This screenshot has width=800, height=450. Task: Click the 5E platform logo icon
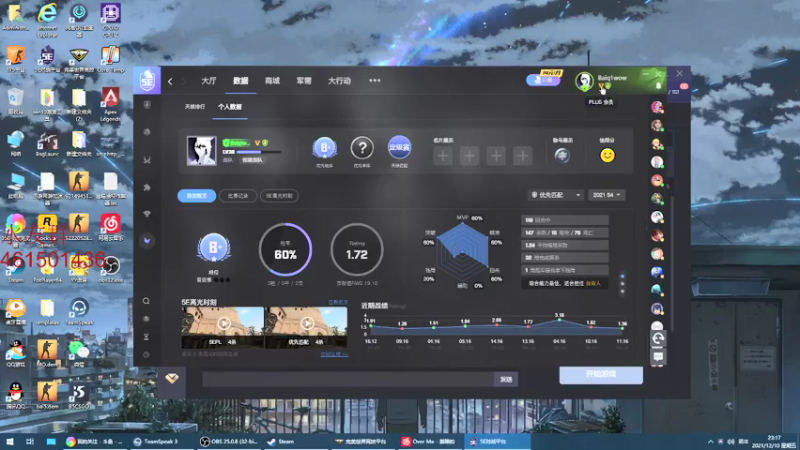147,81
